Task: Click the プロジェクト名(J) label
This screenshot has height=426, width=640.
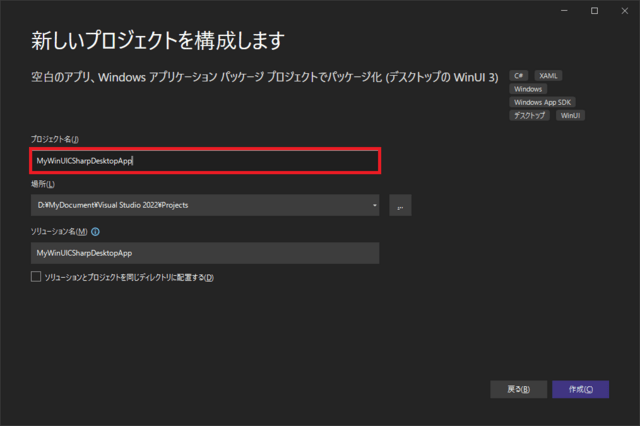Action: (55, 137)
